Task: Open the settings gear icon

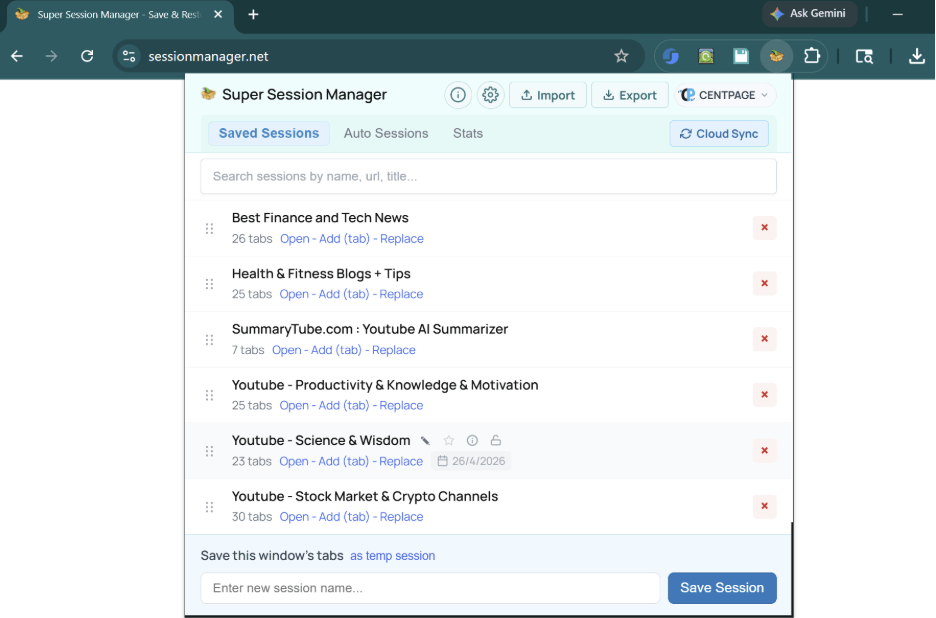Action: [x=490, y=95]
